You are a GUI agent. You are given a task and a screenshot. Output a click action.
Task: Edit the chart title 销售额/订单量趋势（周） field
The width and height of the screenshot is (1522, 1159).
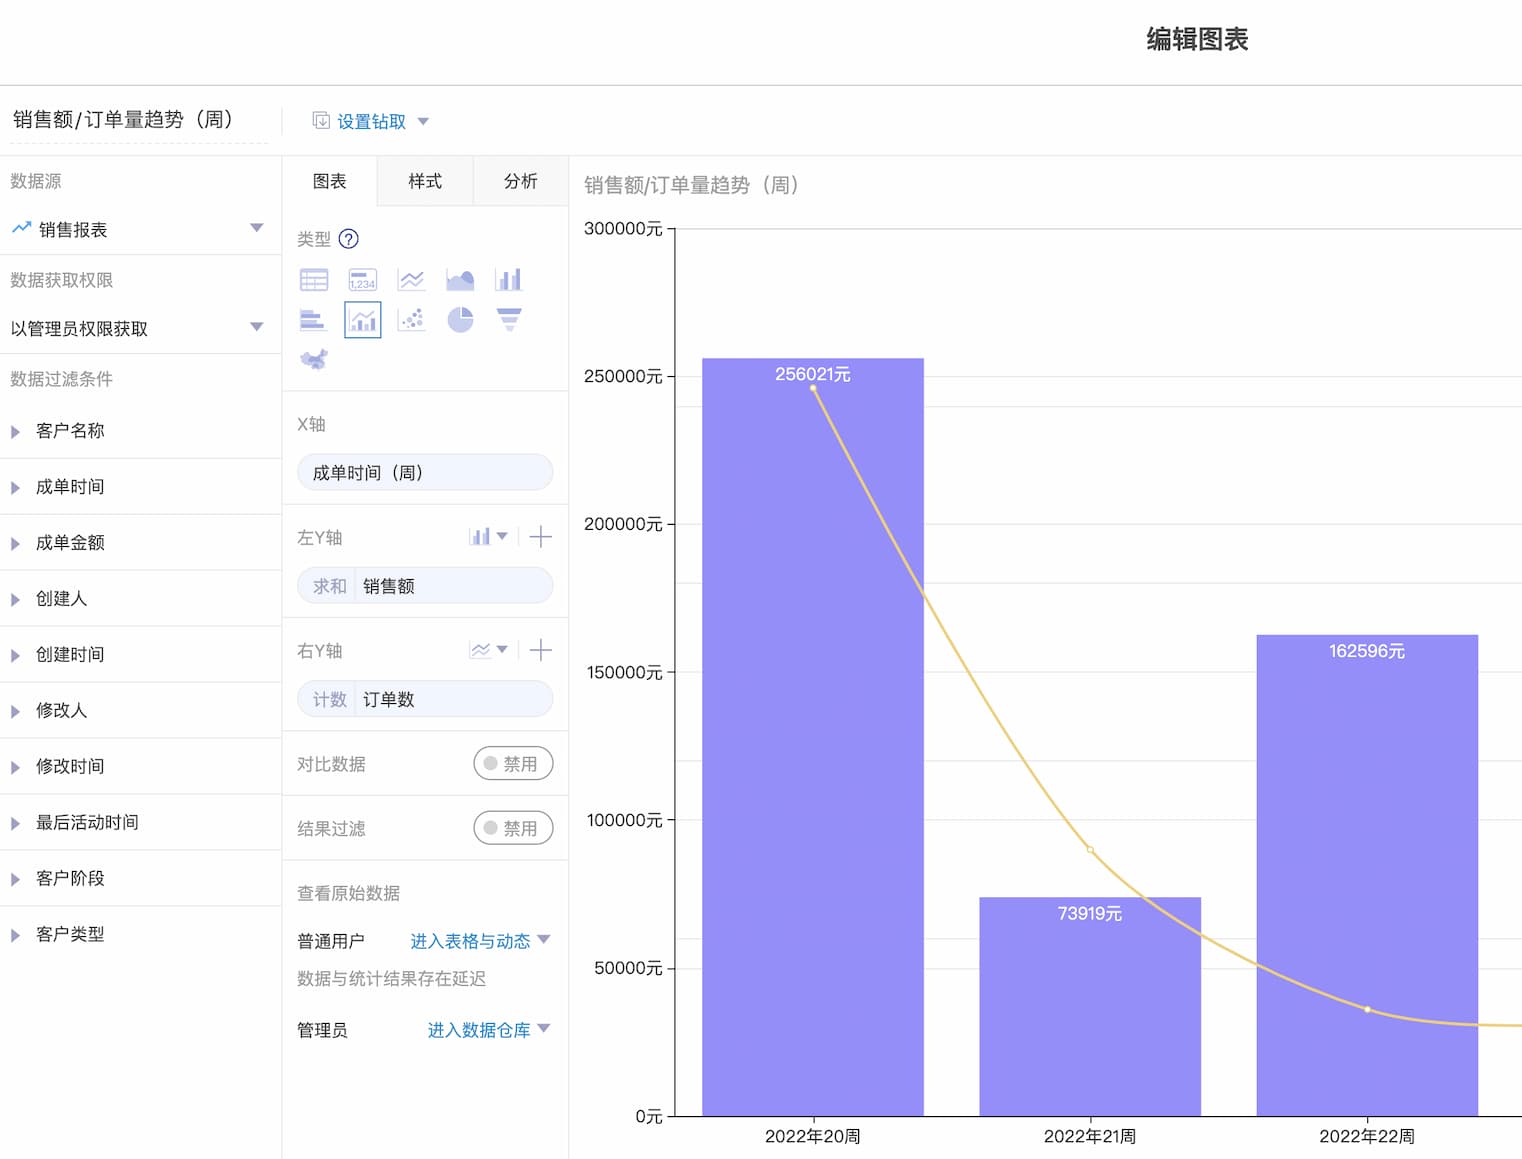pyautogui.click(x=139, y=120)
